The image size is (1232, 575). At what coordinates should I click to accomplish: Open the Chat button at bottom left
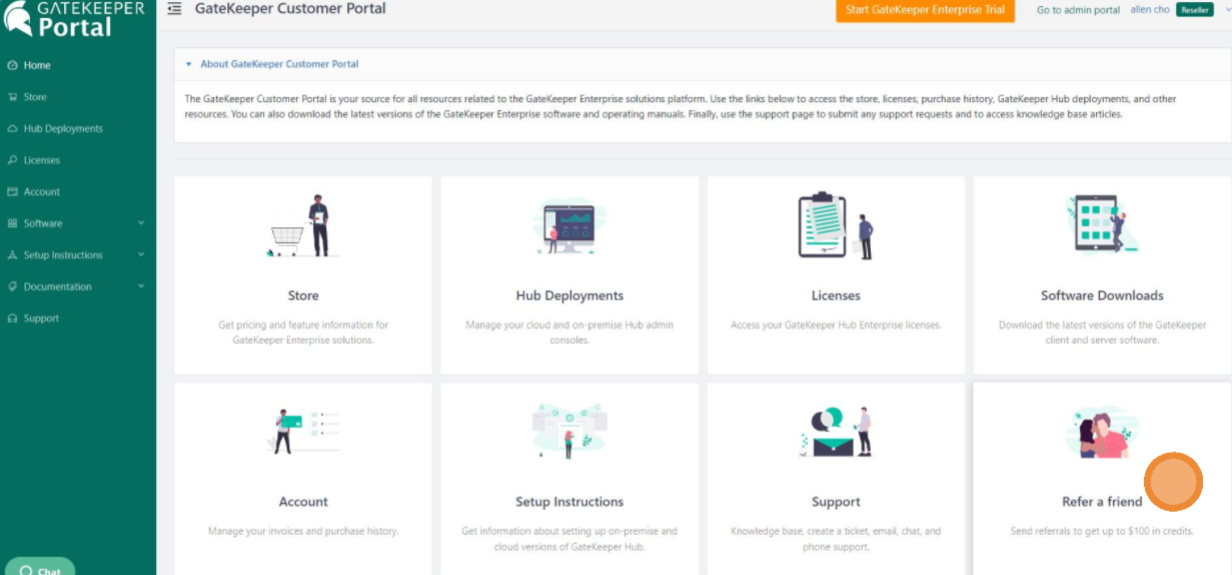tap(39, 567)
